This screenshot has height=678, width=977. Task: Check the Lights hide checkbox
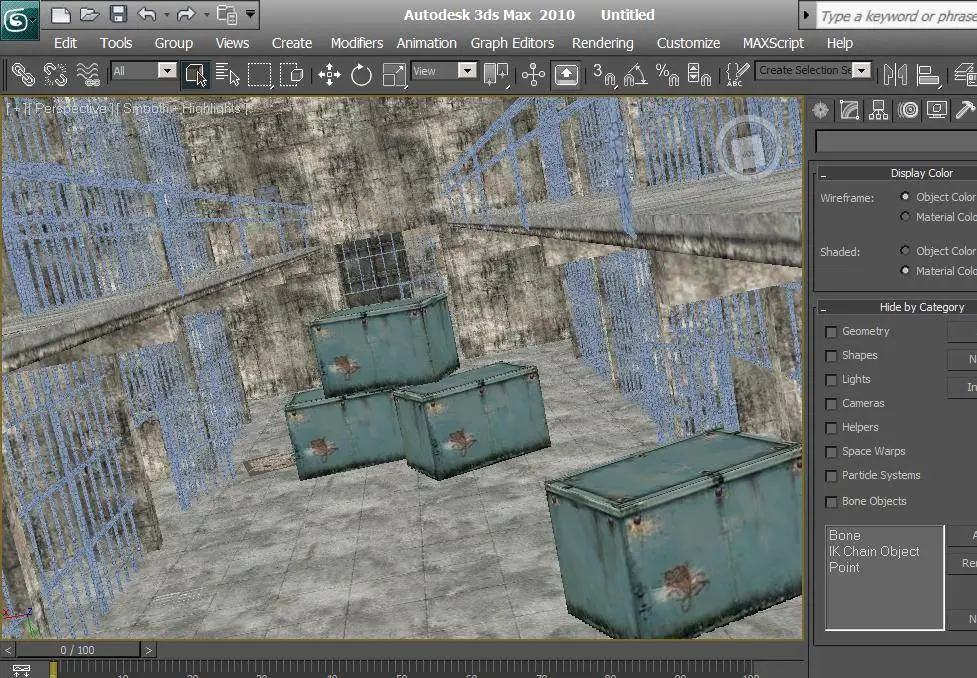coord(831,380)
